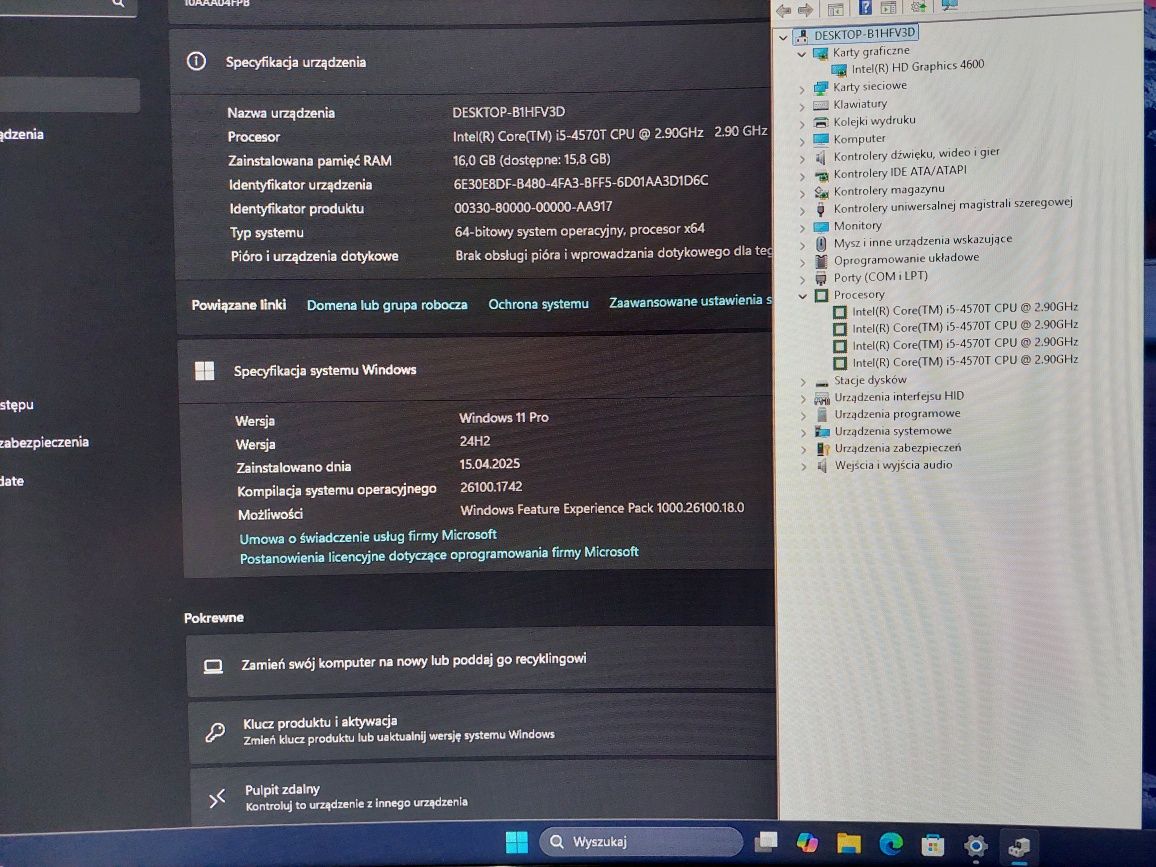The height and width of the screenshot is (867, 1156).
Task: Select first Intel Core i5-4570T processor entry
Action: 964,309
